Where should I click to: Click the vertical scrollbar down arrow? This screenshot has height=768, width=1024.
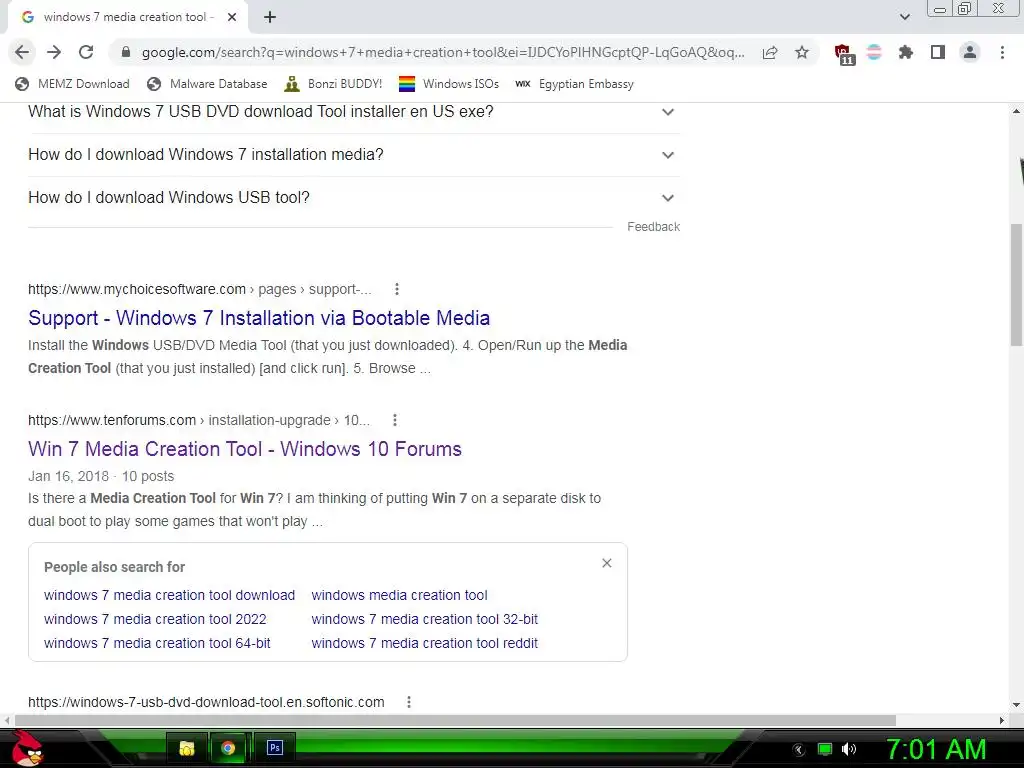tap(1016, 705)
